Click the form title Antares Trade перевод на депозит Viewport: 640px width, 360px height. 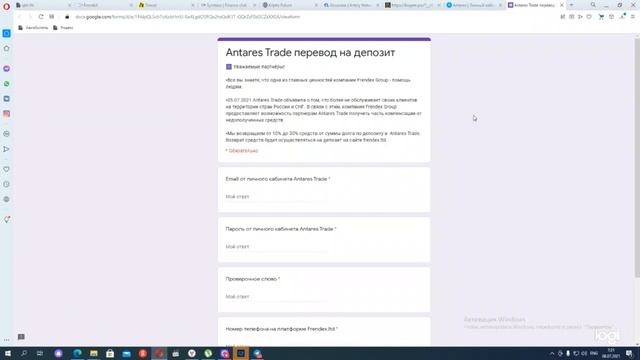click(x=310, y=53)
